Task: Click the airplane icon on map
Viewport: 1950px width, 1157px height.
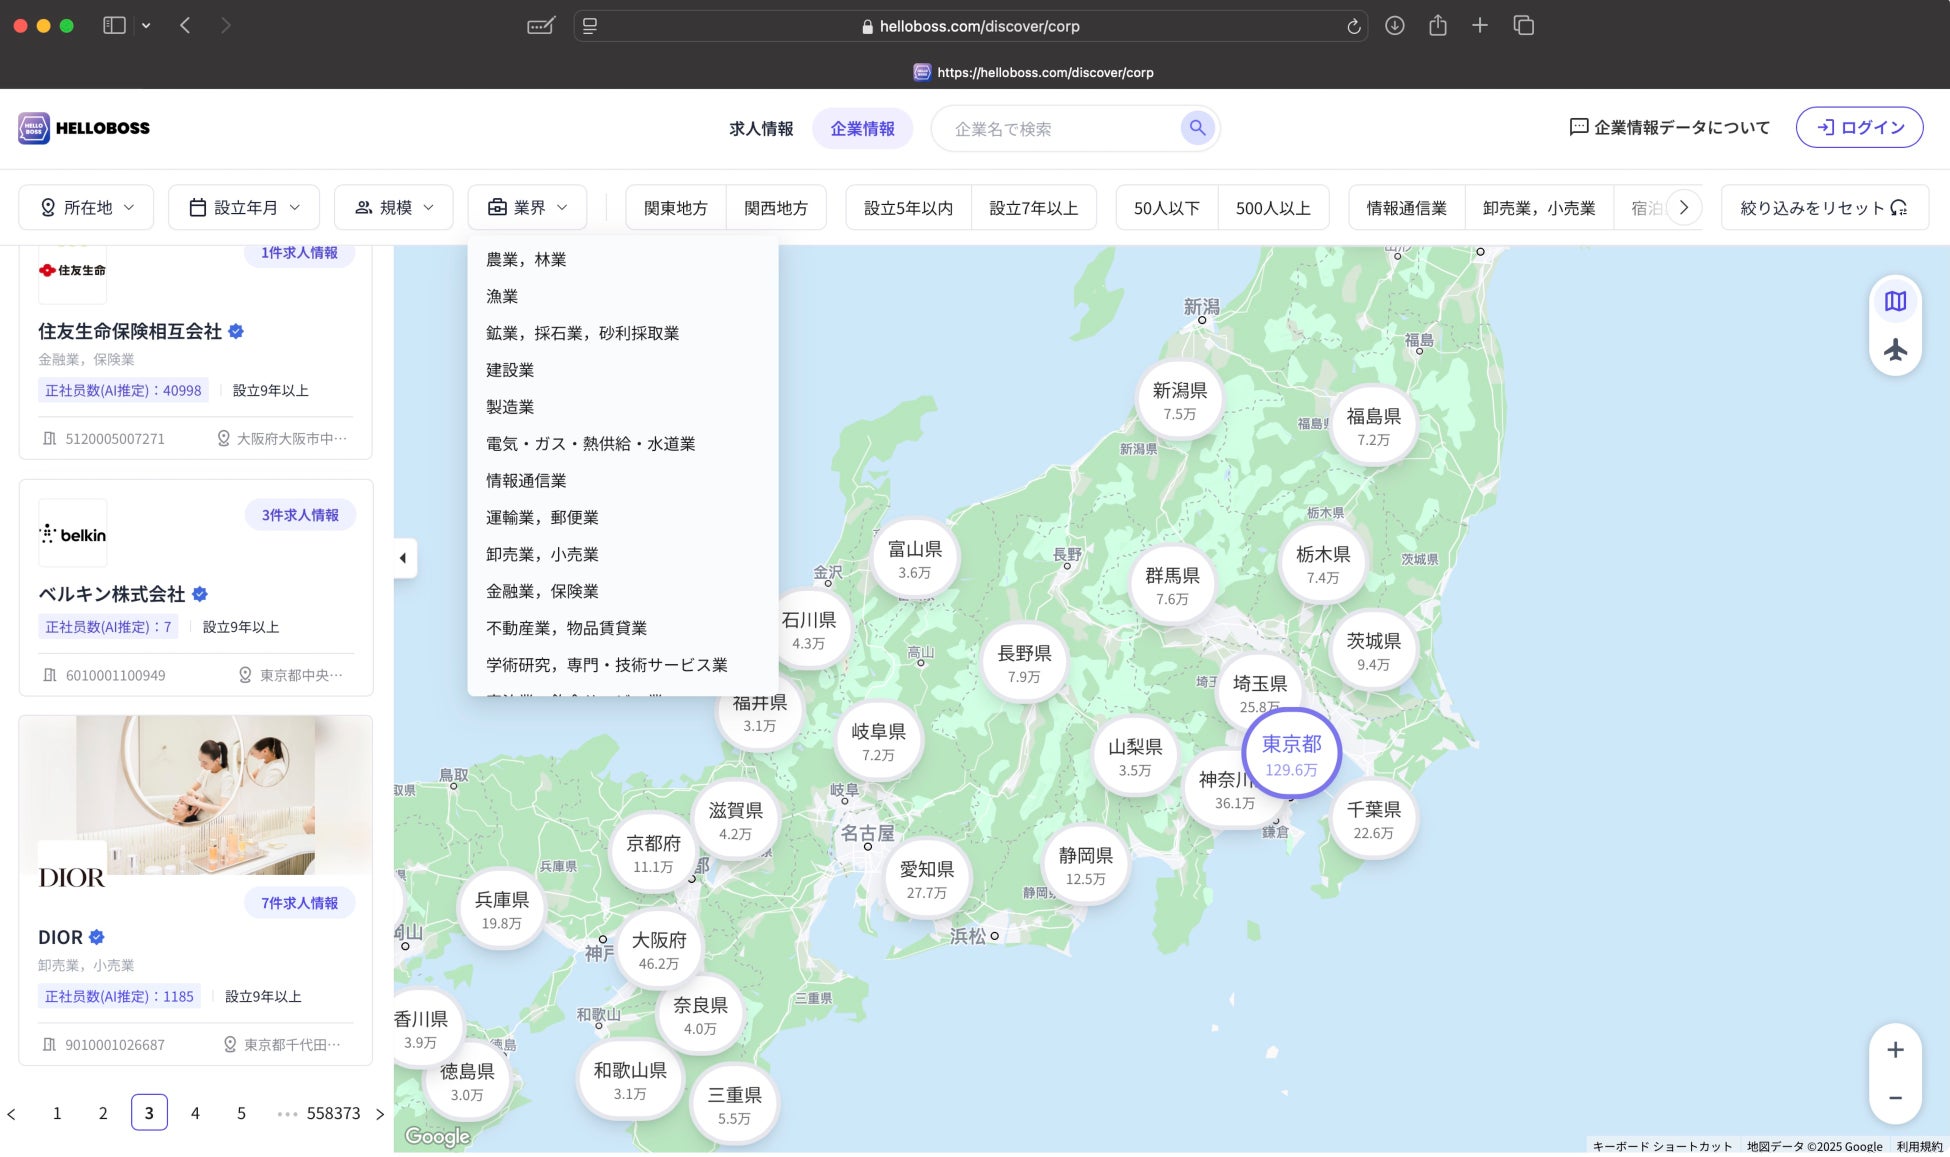Action: (x=1895, y=350)
